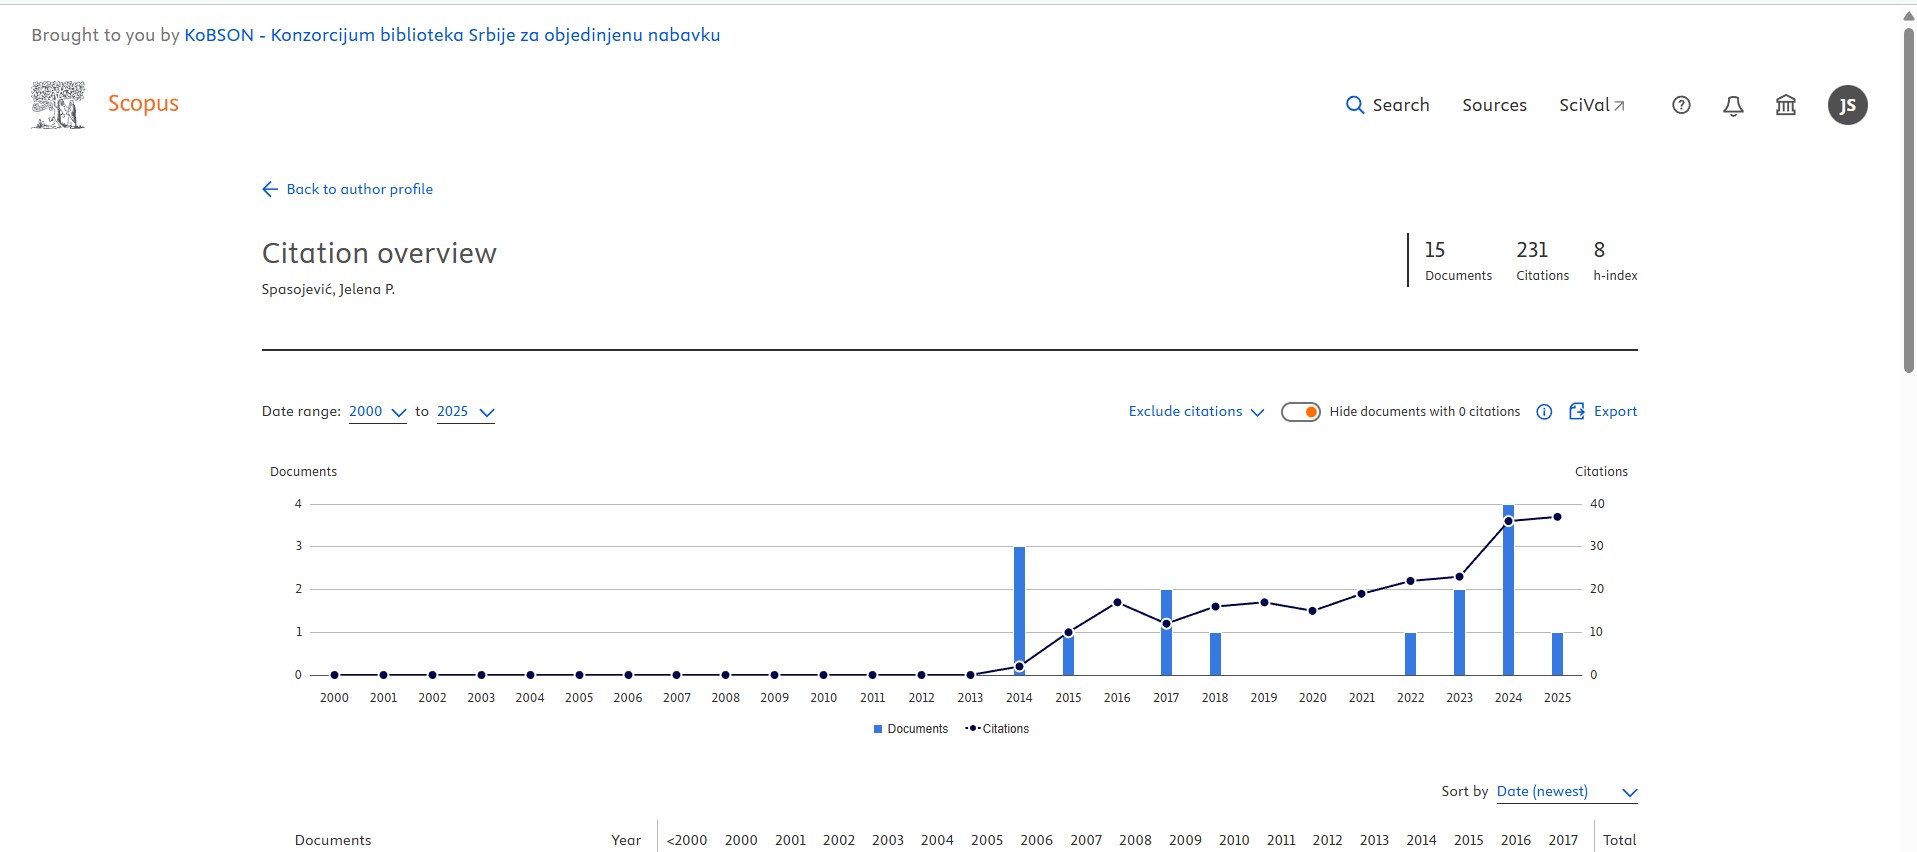
Task: Click the info icon beside hide documents
Action: [x=1544, y=412]
